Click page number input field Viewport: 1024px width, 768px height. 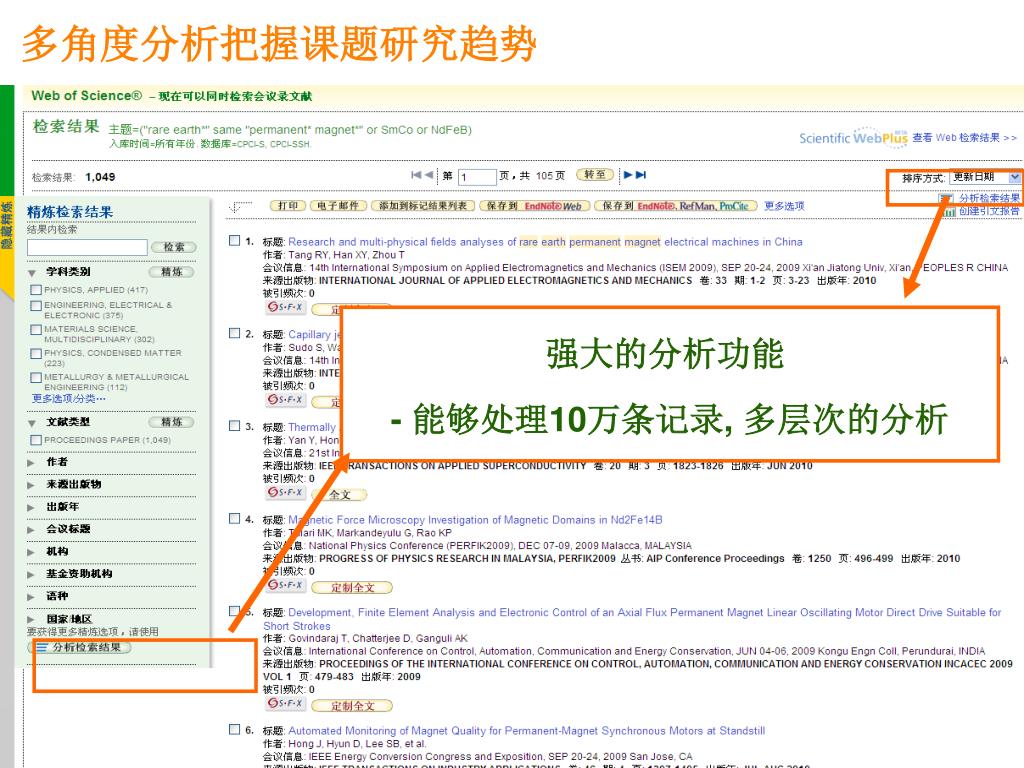tap(477, 176)
